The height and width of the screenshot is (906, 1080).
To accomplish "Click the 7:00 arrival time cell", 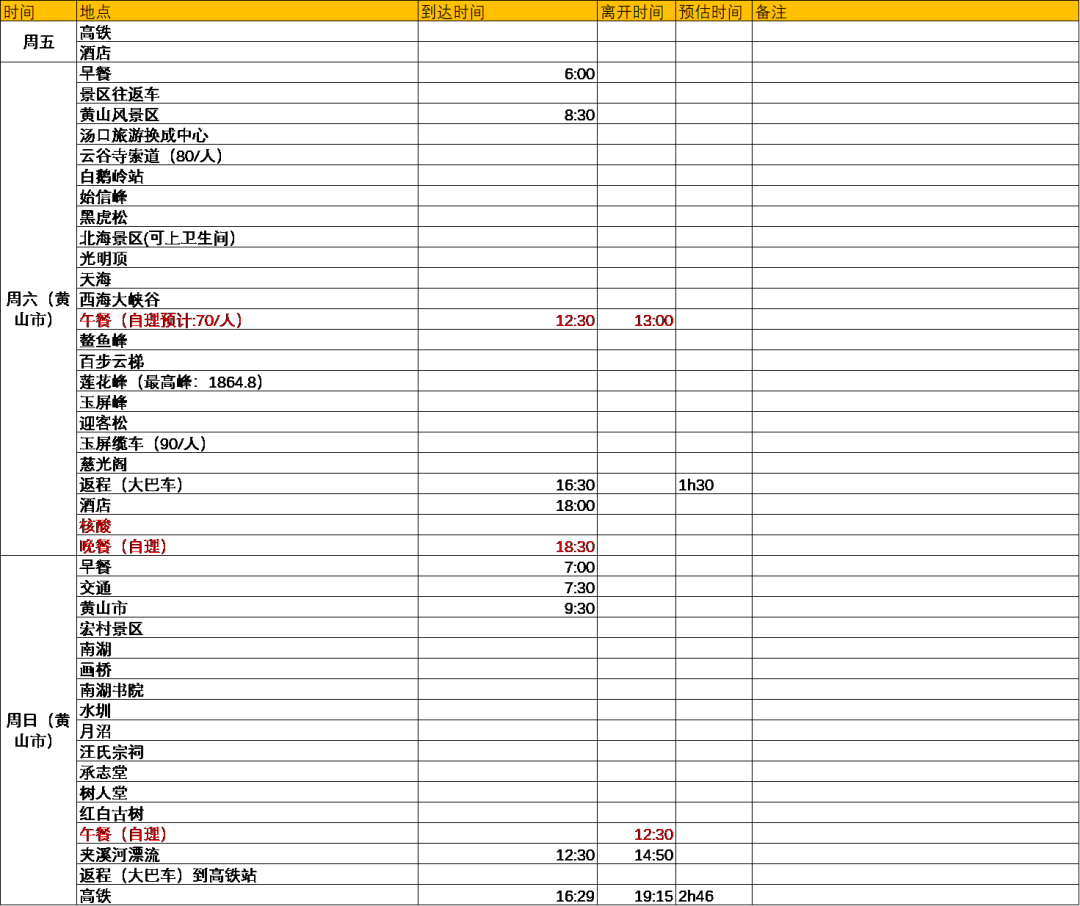I will pos(508,567).
